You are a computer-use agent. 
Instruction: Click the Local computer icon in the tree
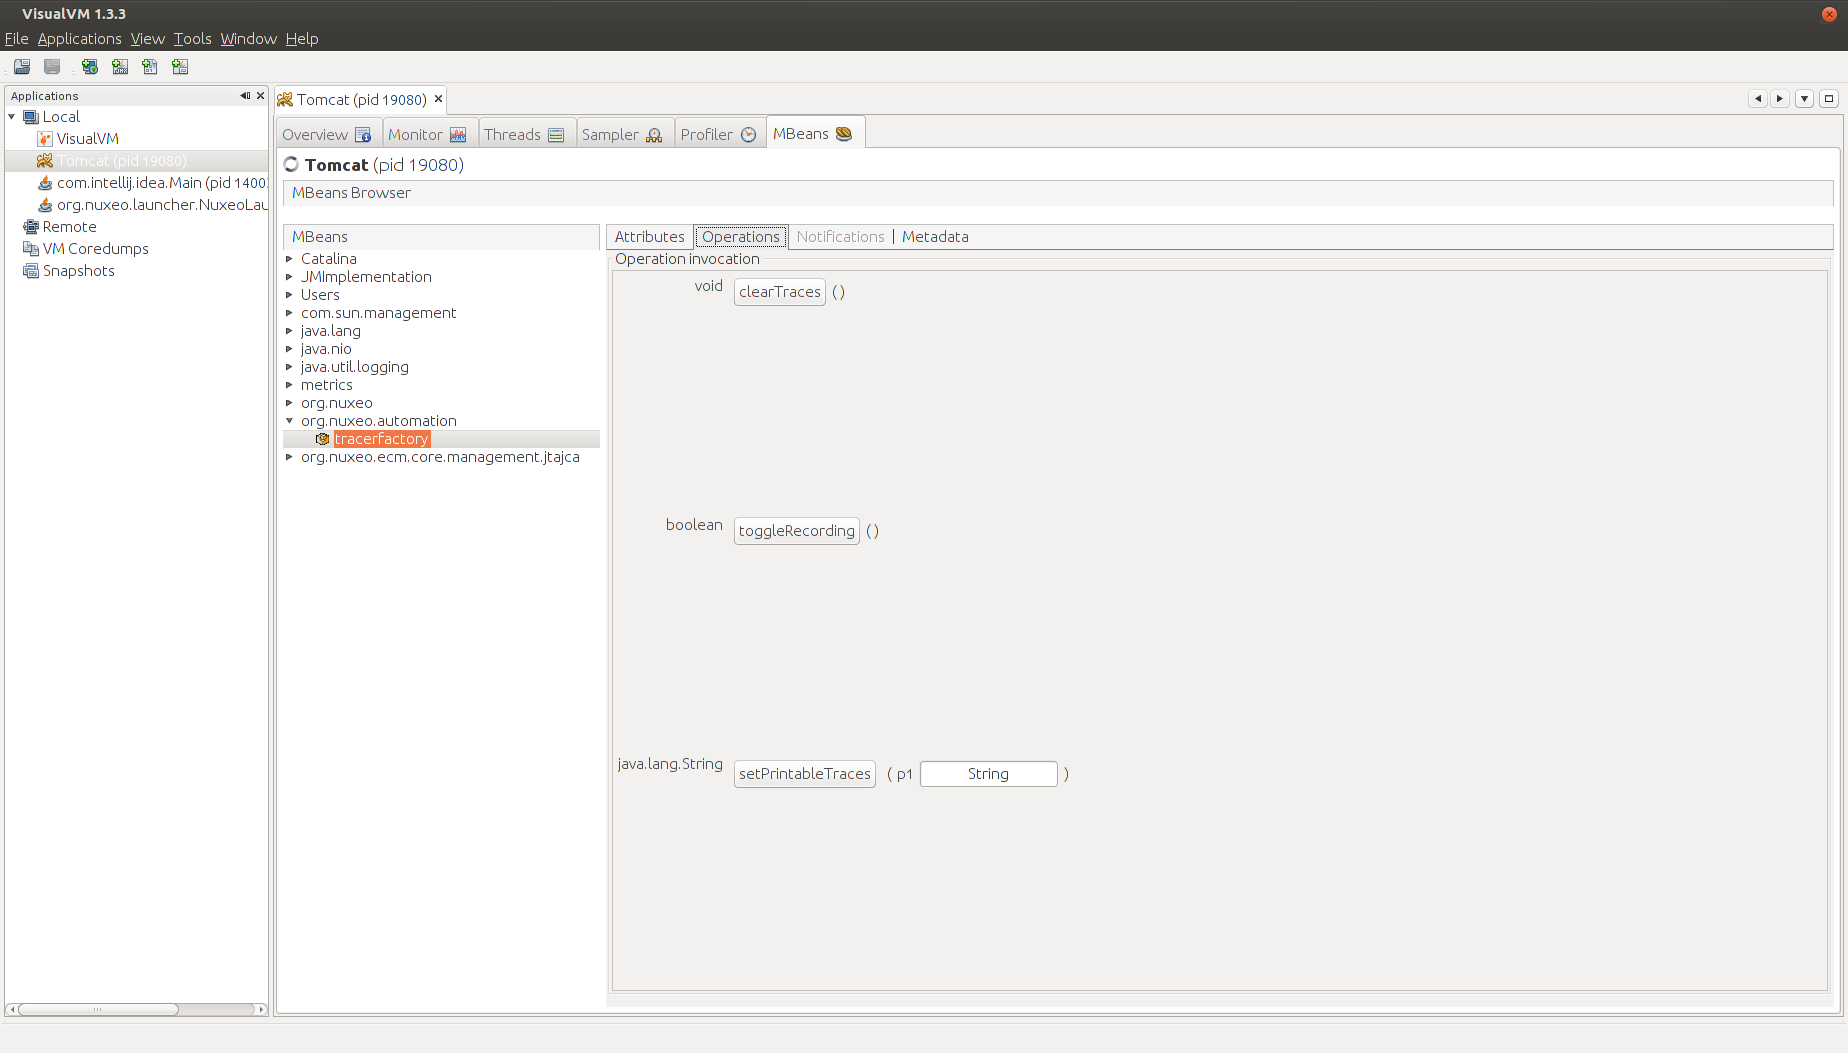click(31, 117)
